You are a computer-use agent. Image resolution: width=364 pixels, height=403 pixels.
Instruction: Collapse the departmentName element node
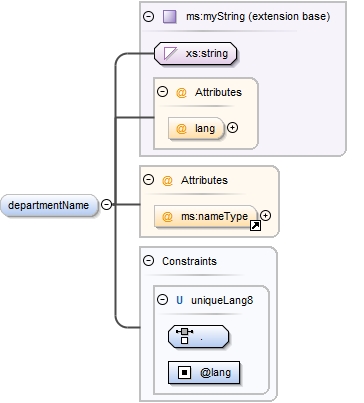[x=106, y=204]
